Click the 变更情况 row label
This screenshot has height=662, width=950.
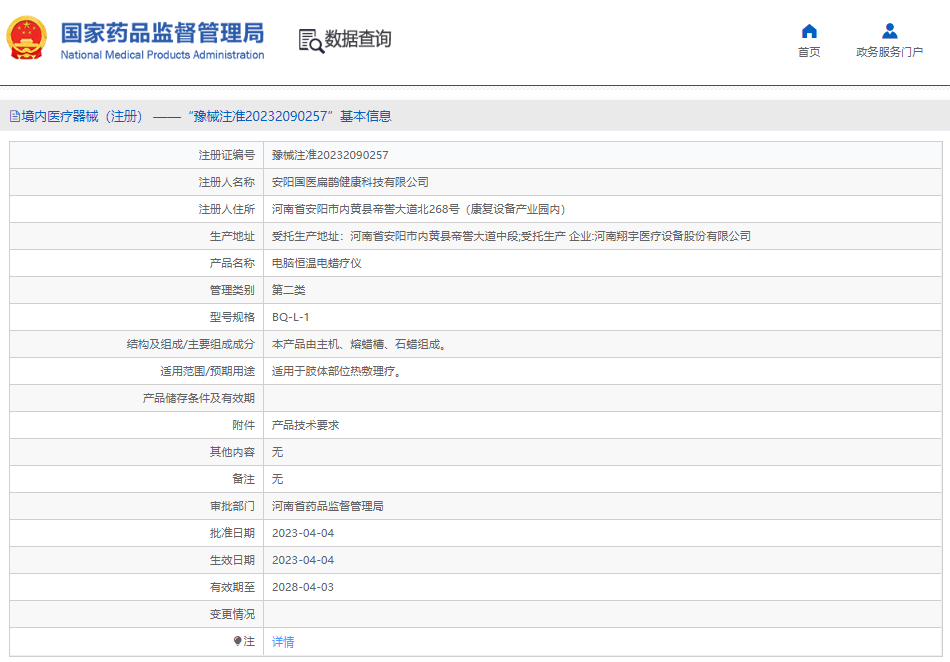pos(232,614)
